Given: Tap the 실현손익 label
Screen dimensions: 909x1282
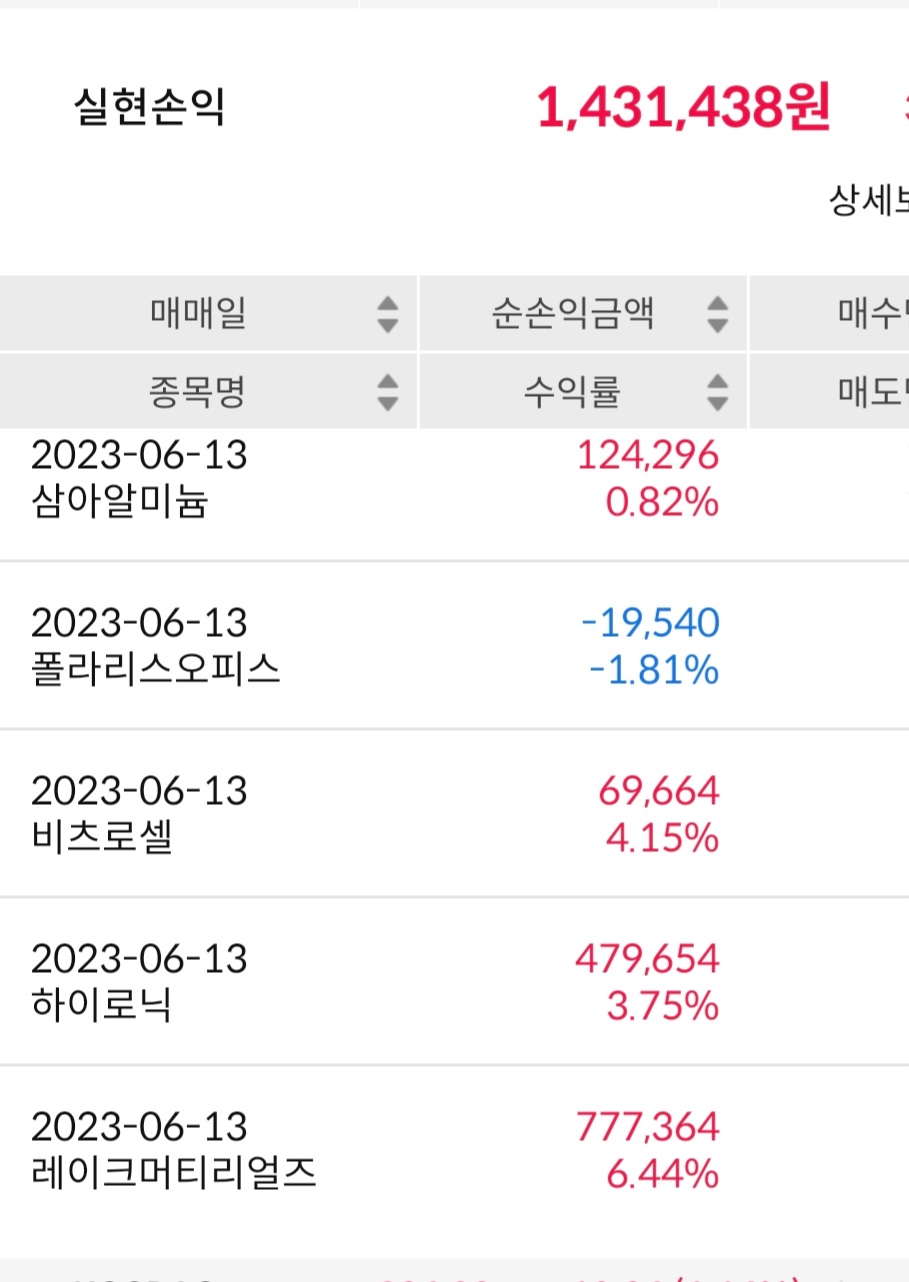Looking at the screenshot, I should [x=149, y=108].
